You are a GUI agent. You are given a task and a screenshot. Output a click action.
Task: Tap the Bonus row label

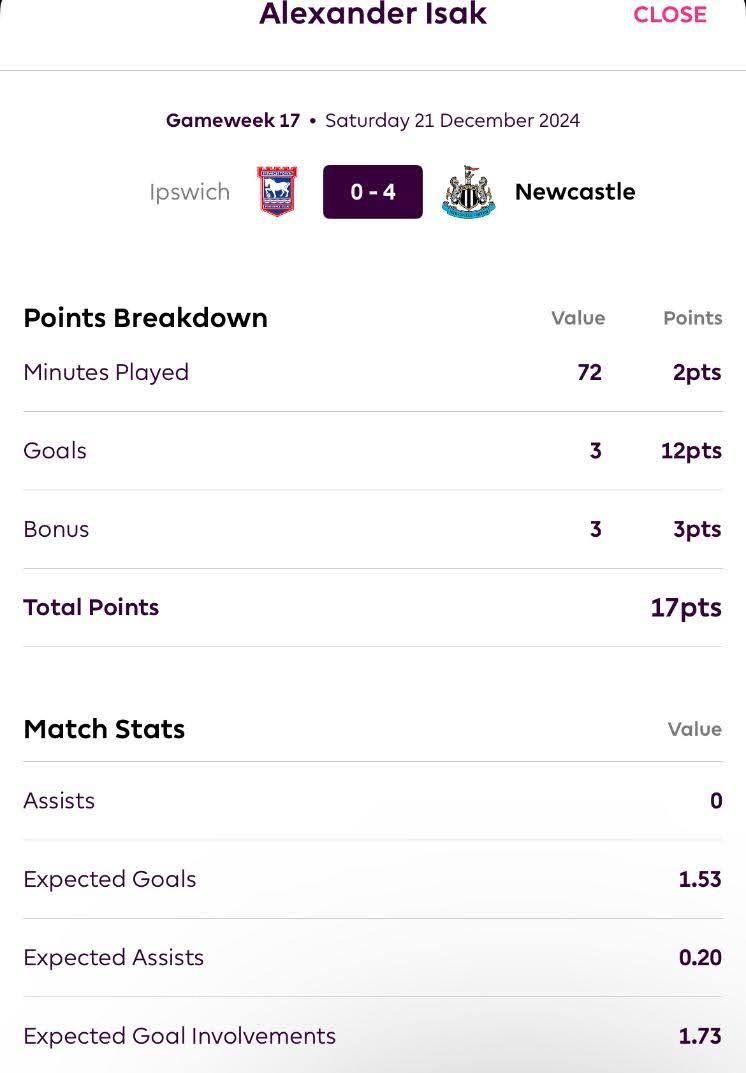pyautogui.click(x=56, y=530)
